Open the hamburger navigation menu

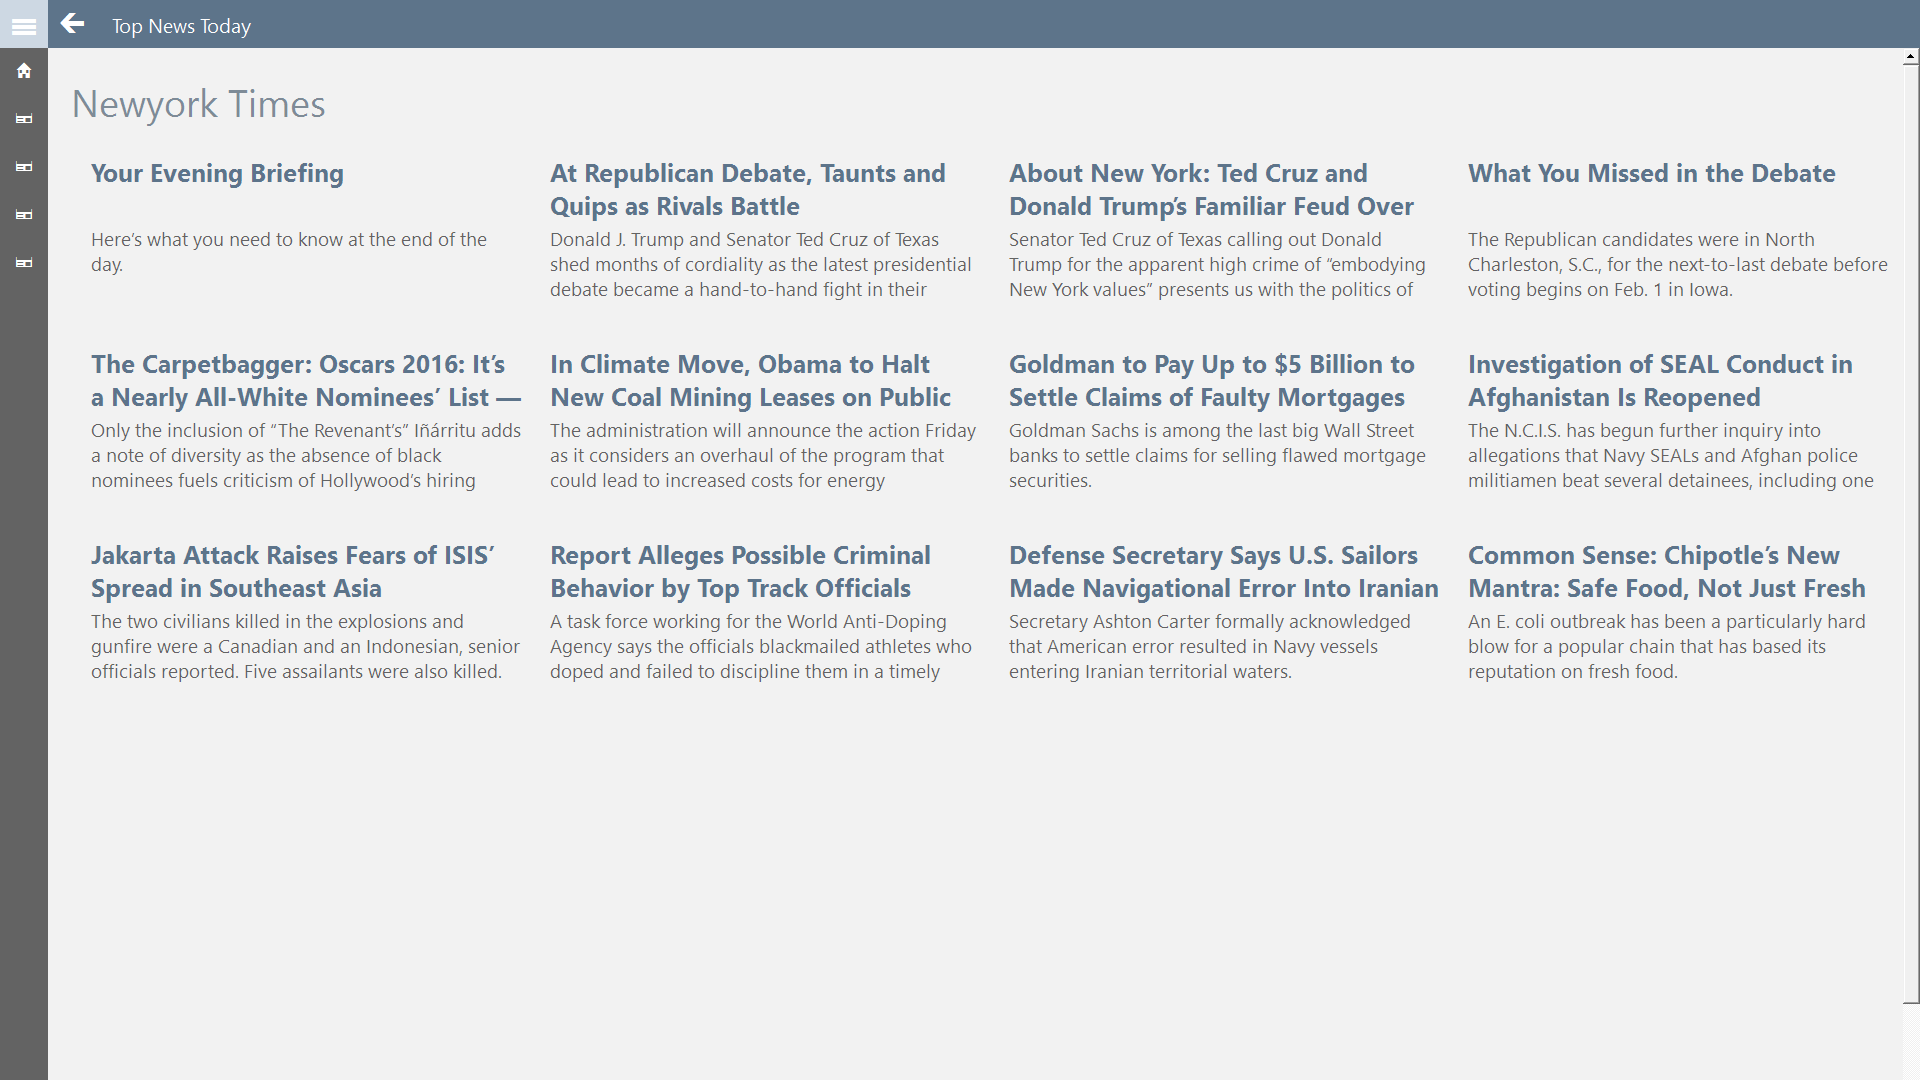click(23, 25)
